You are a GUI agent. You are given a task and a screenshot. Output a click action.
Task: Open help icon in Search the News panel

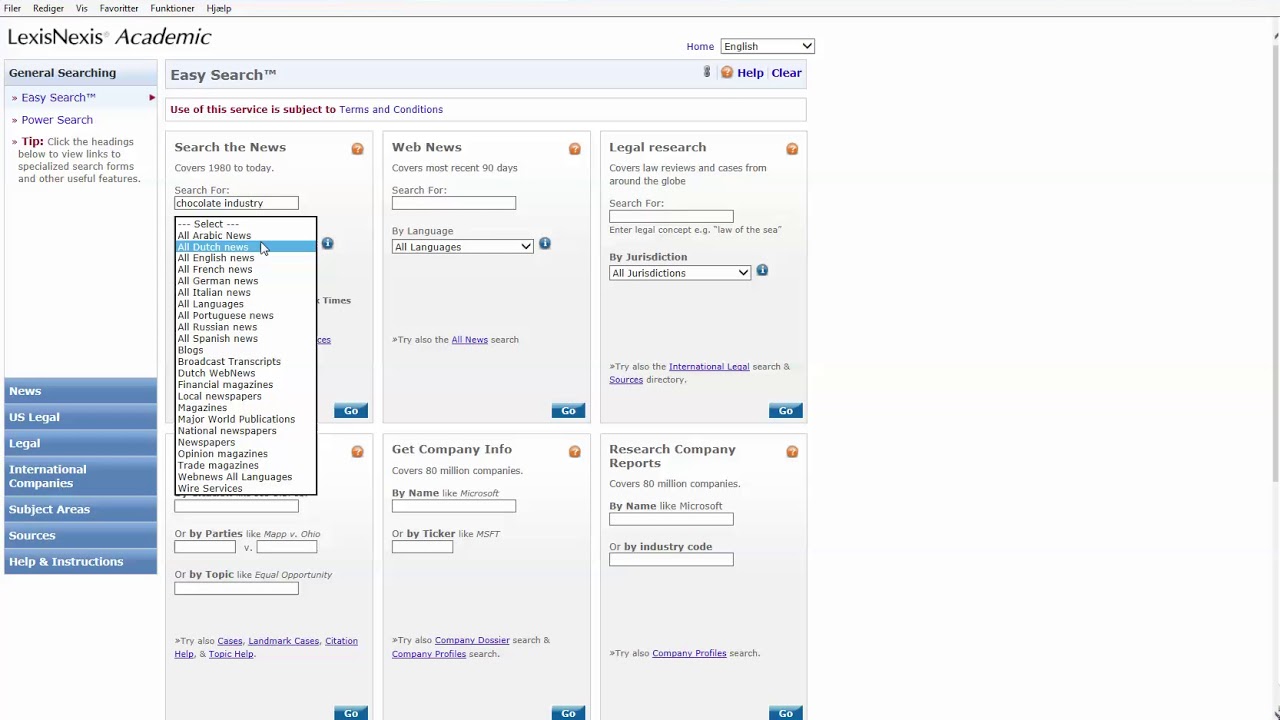(x=357, y=149)
